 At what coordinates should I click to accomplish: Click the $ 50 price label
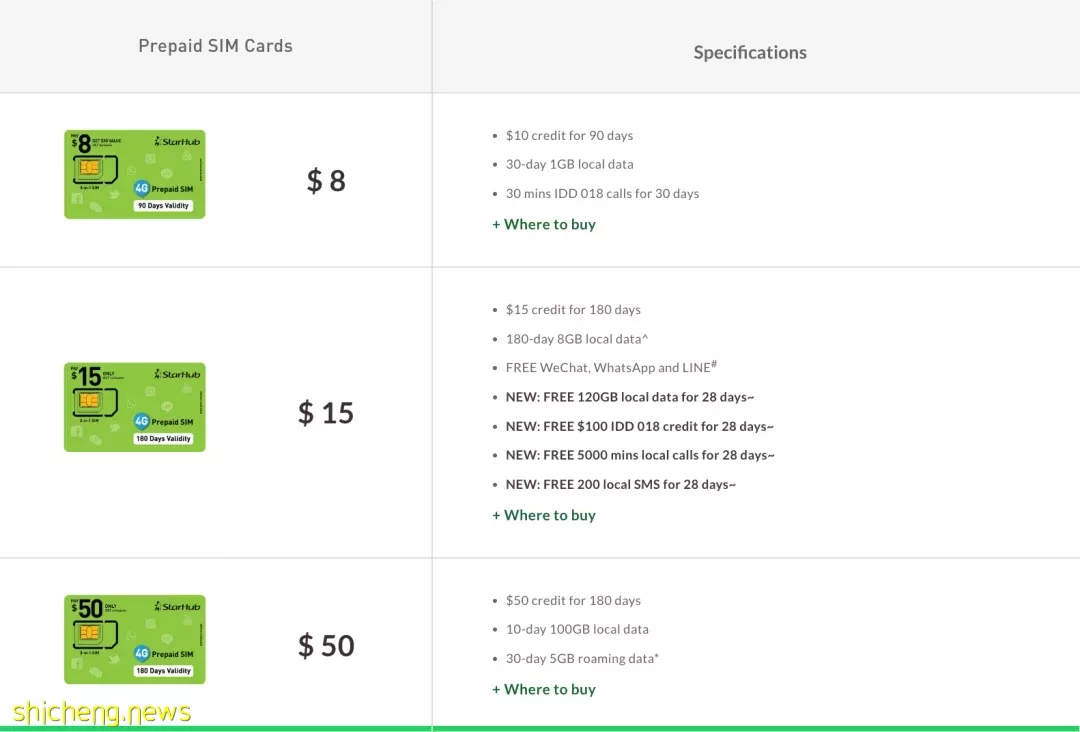pyautogui.click(x=326, y=645)
